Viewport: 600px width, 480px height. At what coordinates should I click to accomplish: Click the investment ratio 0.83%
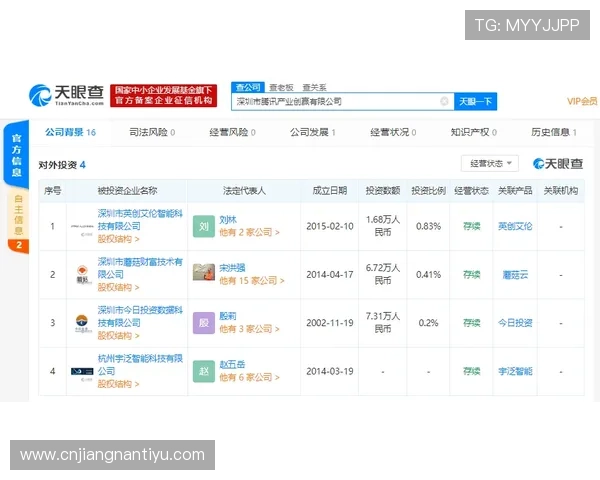coord(428,226)
